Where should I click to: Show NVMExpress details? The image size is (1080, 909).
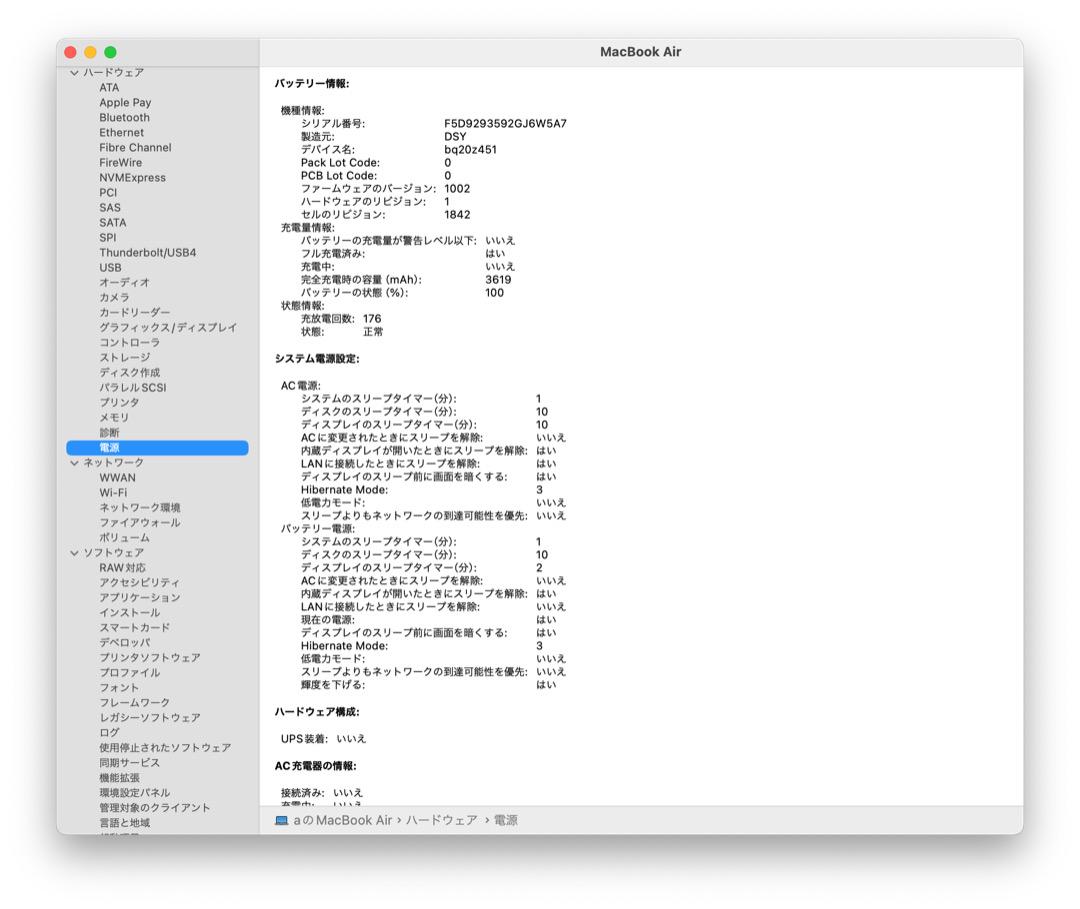(x=132, y=178)
